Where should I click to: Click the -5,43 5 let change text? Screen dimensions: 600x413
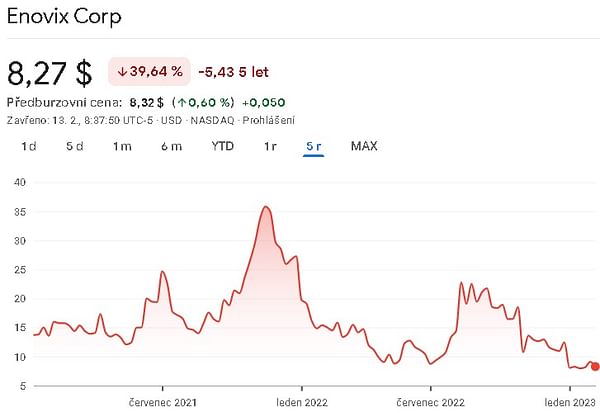click(233, 72)
